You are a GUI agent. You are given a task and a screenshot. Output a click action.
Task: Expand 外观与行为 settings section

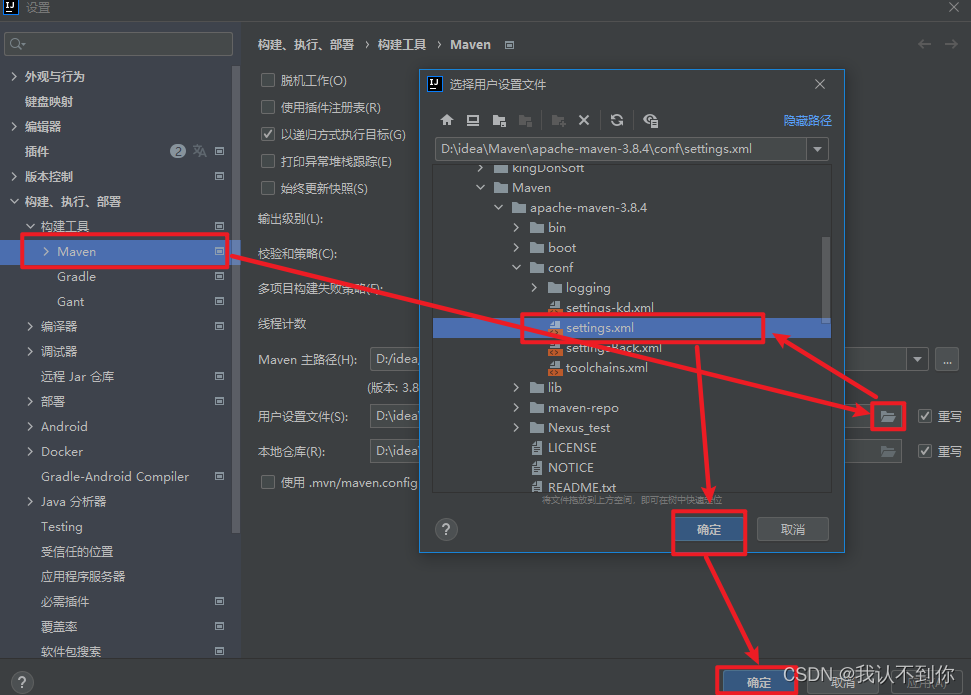click(x=14, y=76)
